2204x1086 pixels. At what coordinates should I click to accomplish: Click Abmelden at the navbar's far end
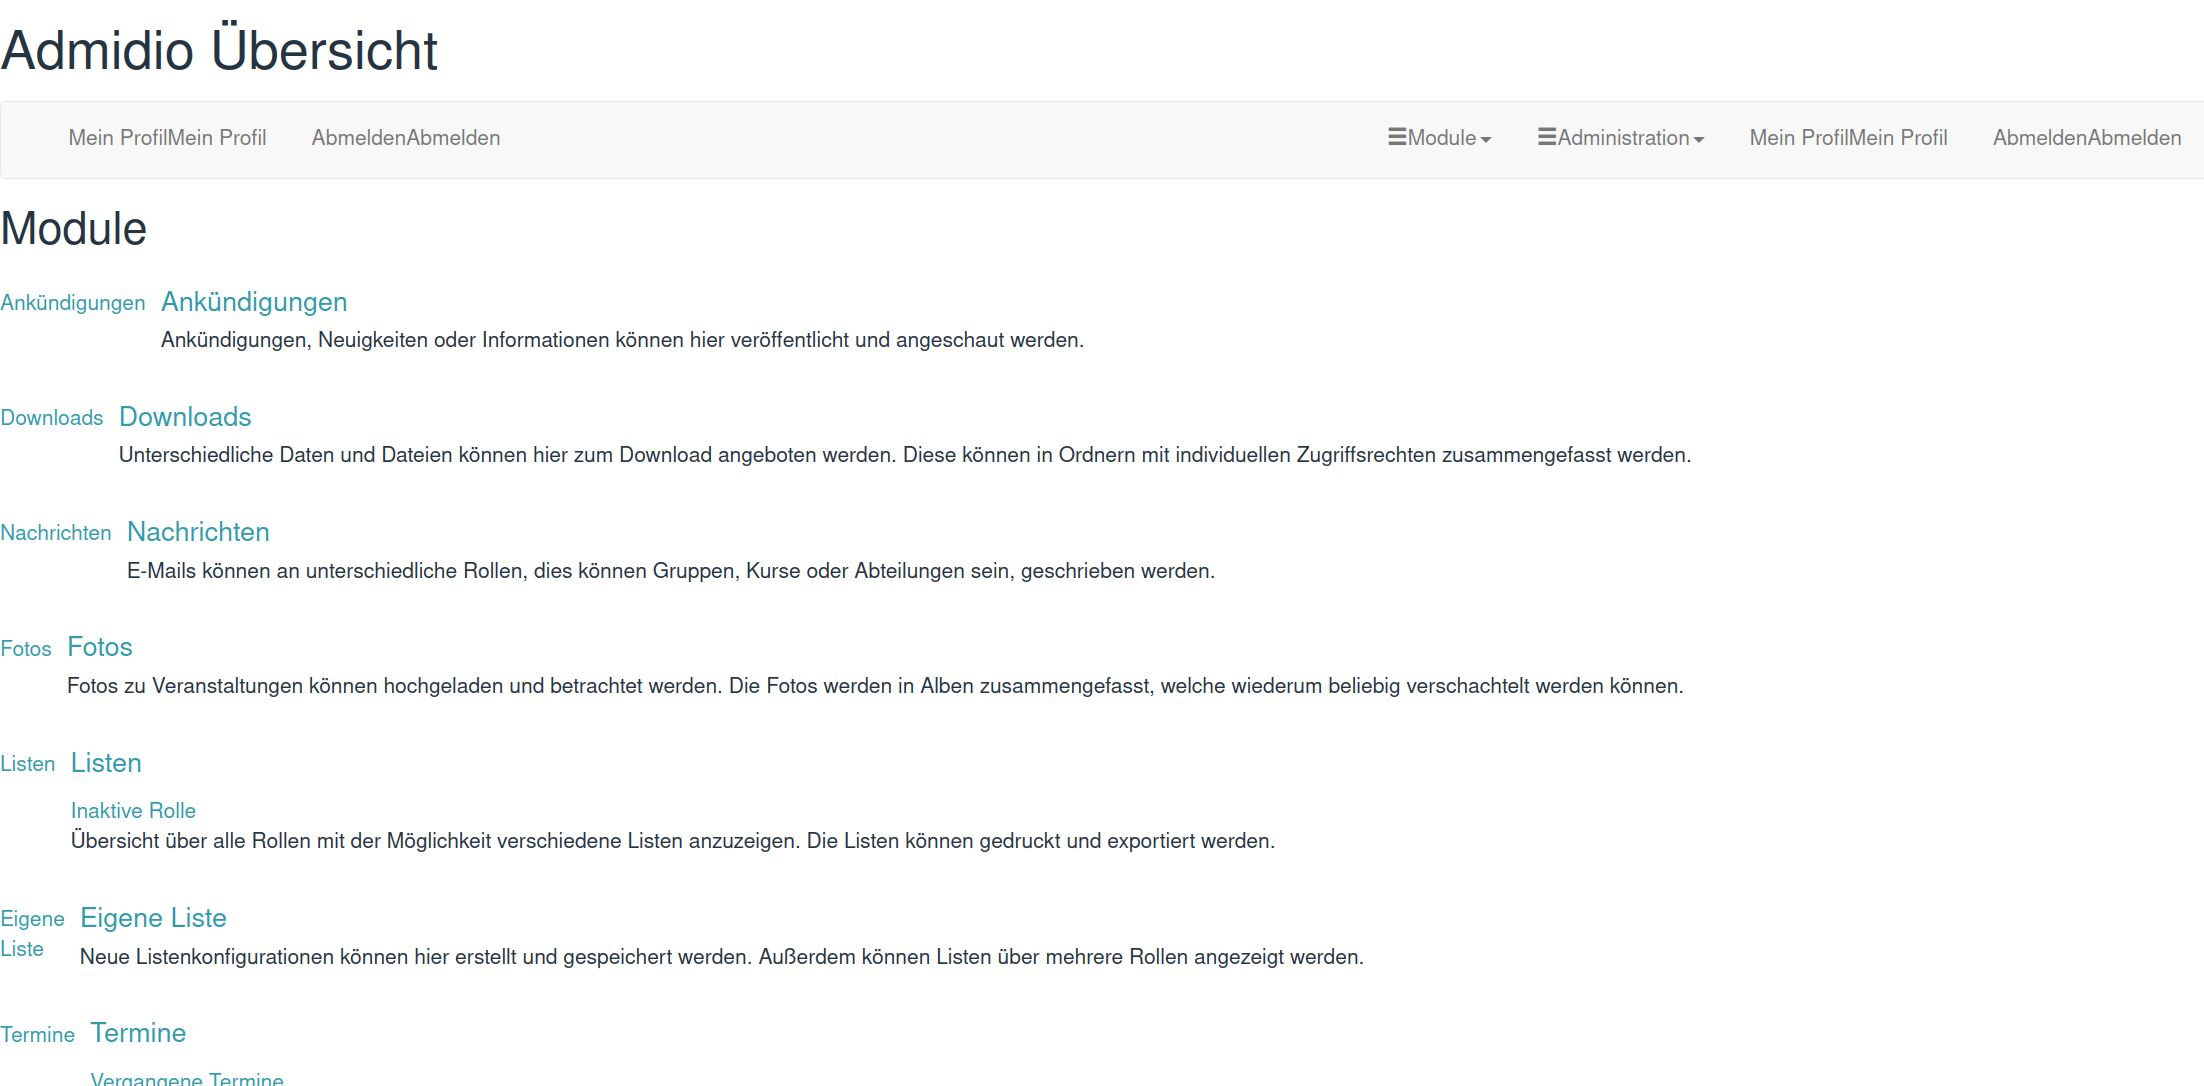pyautogui.click(x=2087, y=138)
